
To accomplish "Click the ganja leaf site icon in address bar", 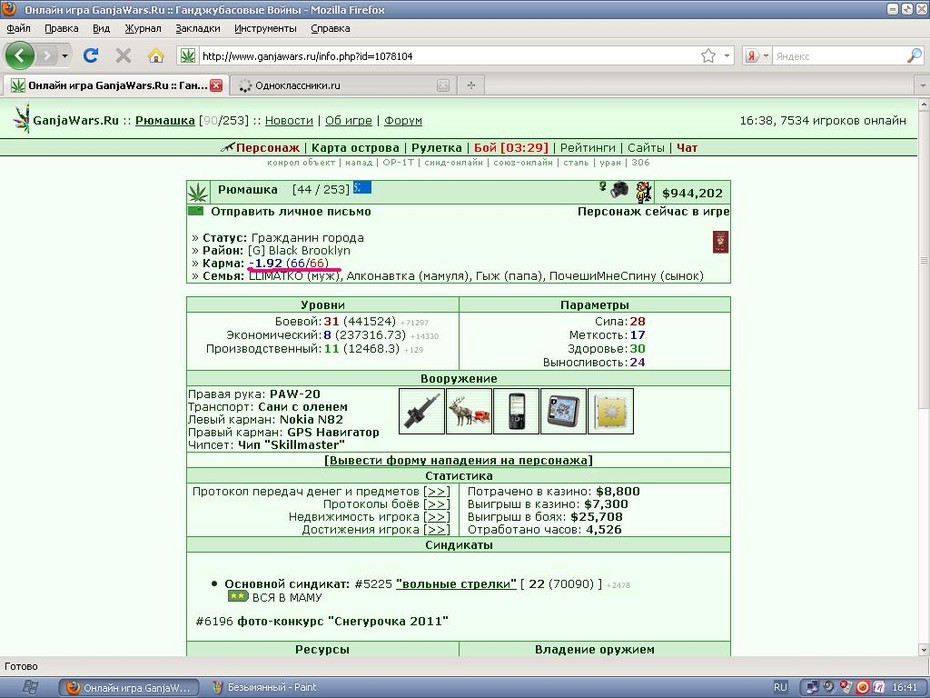I will 187,56.
